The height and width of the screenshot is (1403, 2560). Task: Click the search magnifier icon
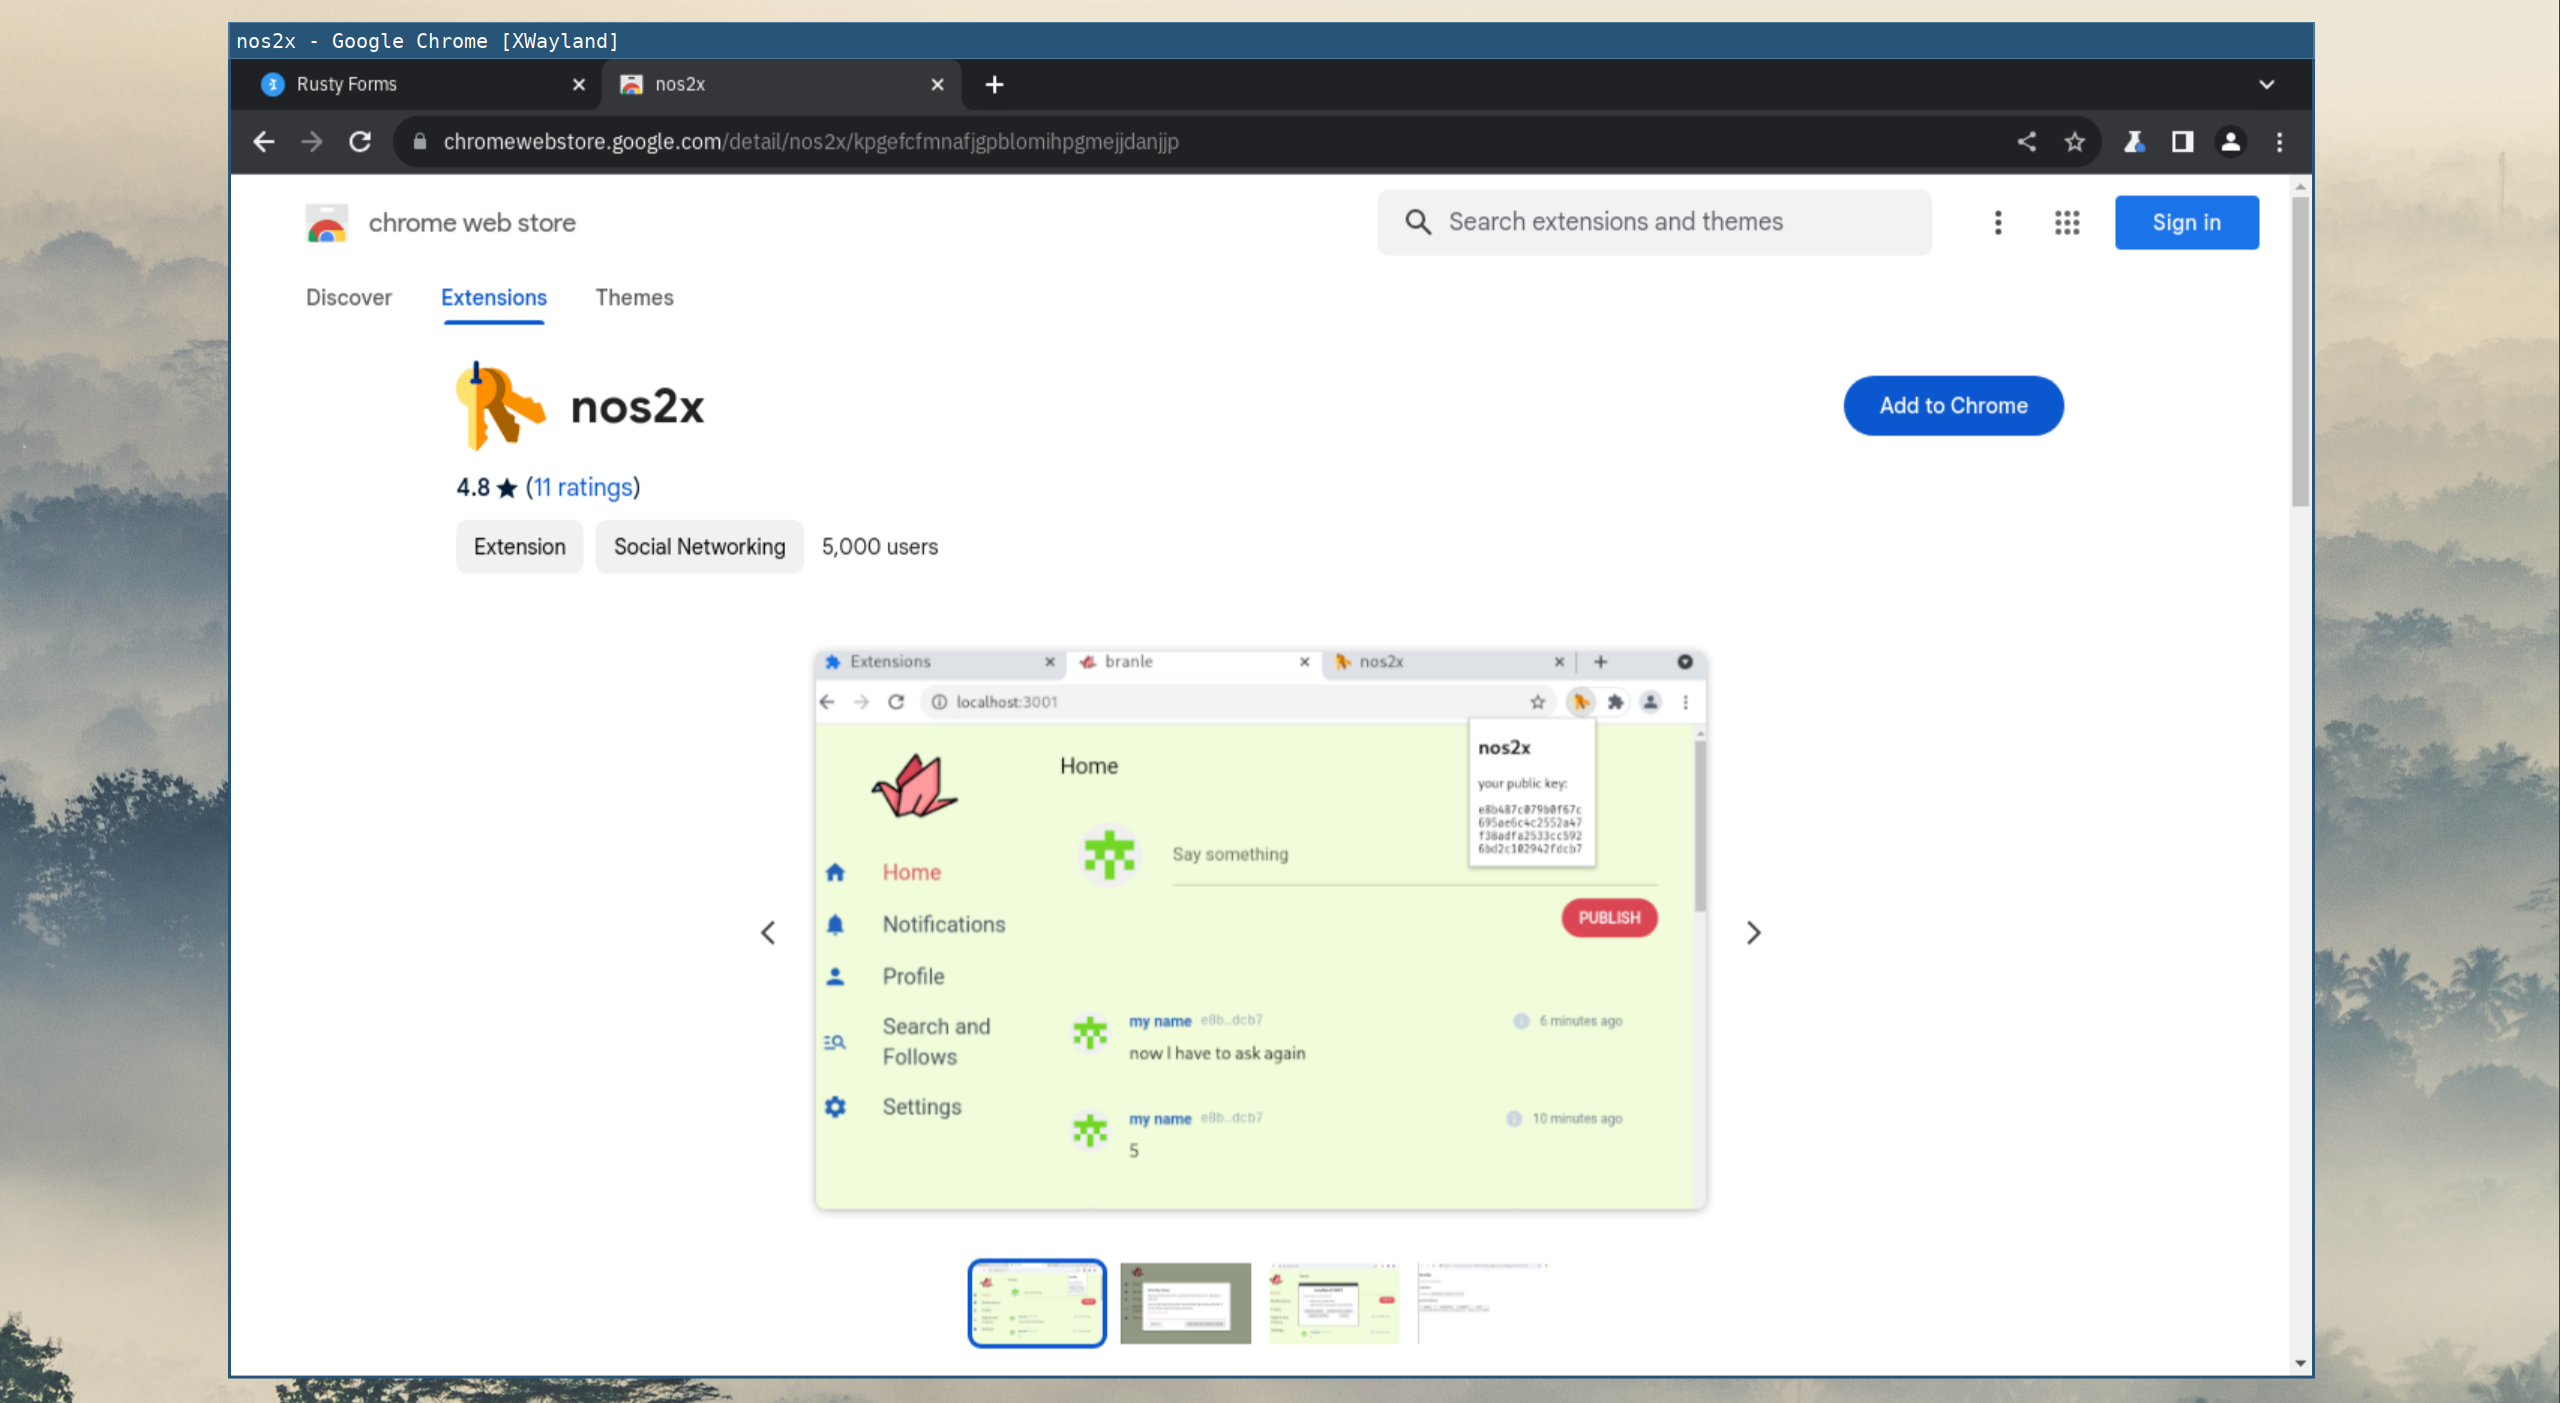(x=1418, y=222)
